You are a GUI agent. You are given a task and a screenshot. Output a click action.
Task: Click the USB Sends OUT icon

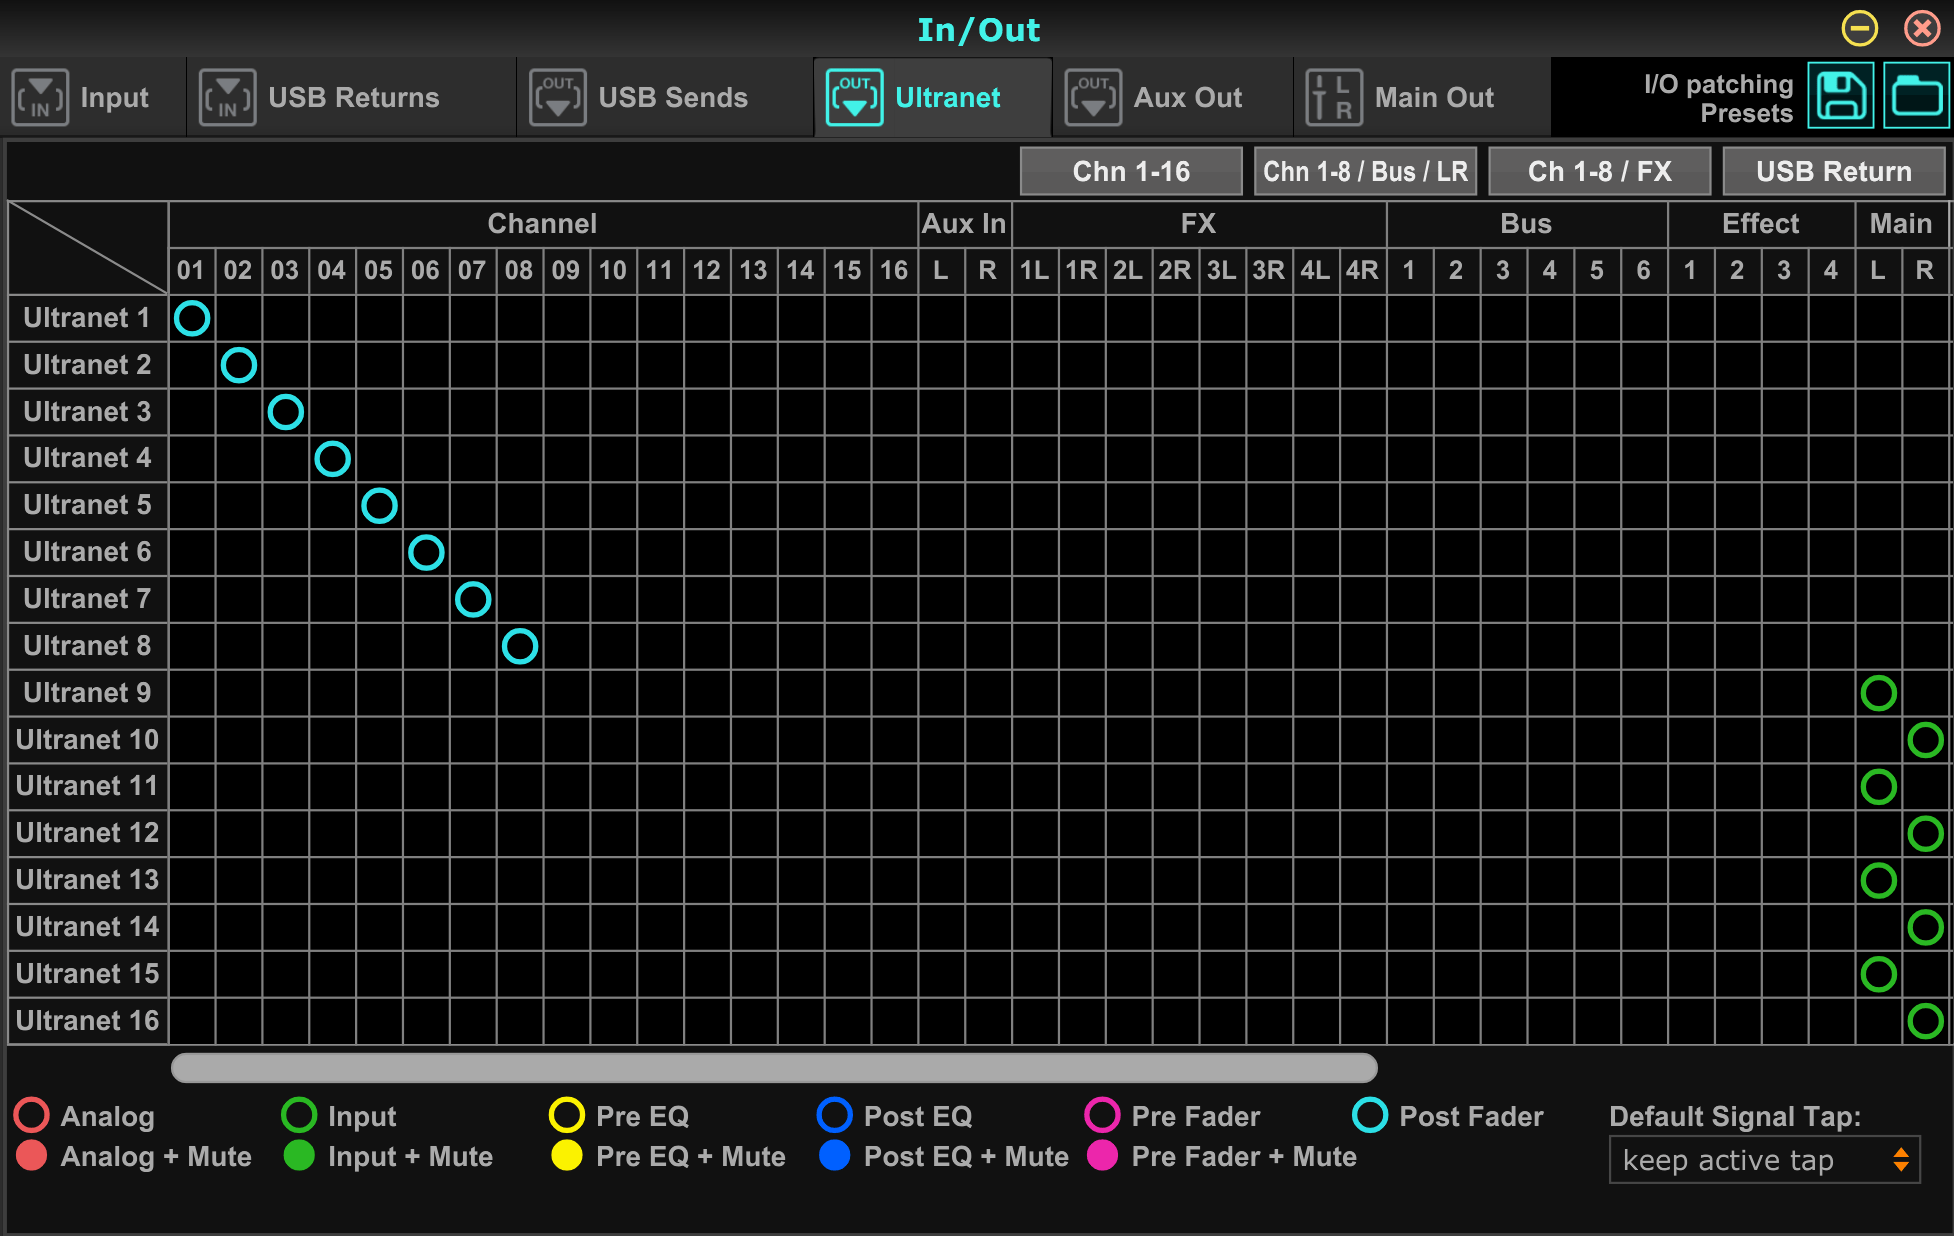pos(558,98)
